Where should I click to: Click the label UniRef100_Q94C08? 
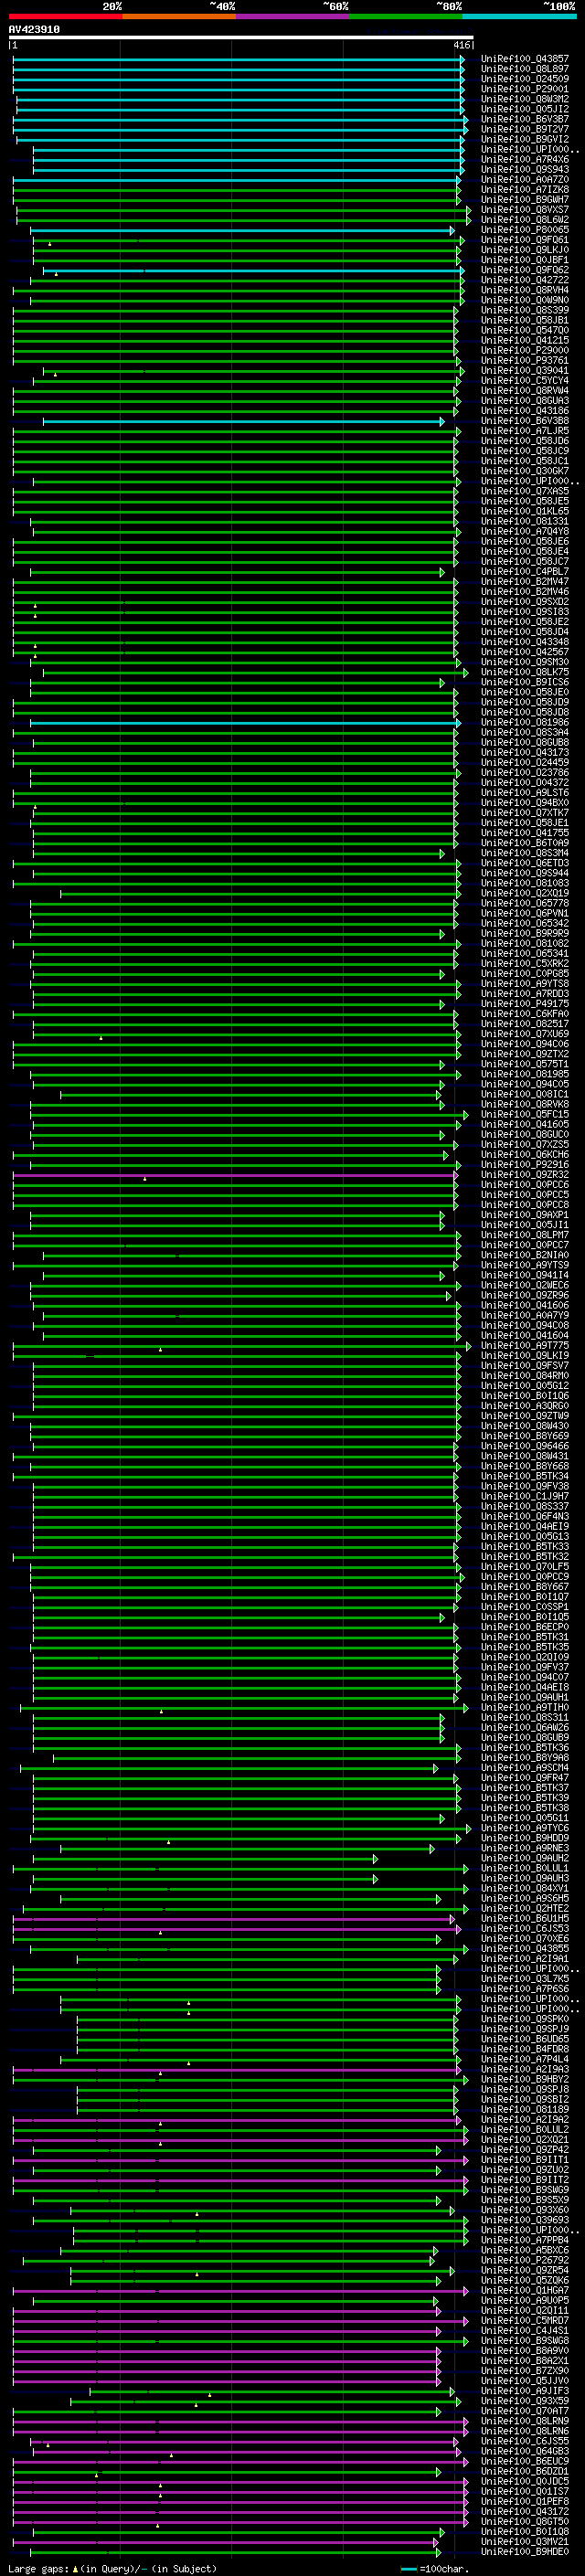[524, 1326]
